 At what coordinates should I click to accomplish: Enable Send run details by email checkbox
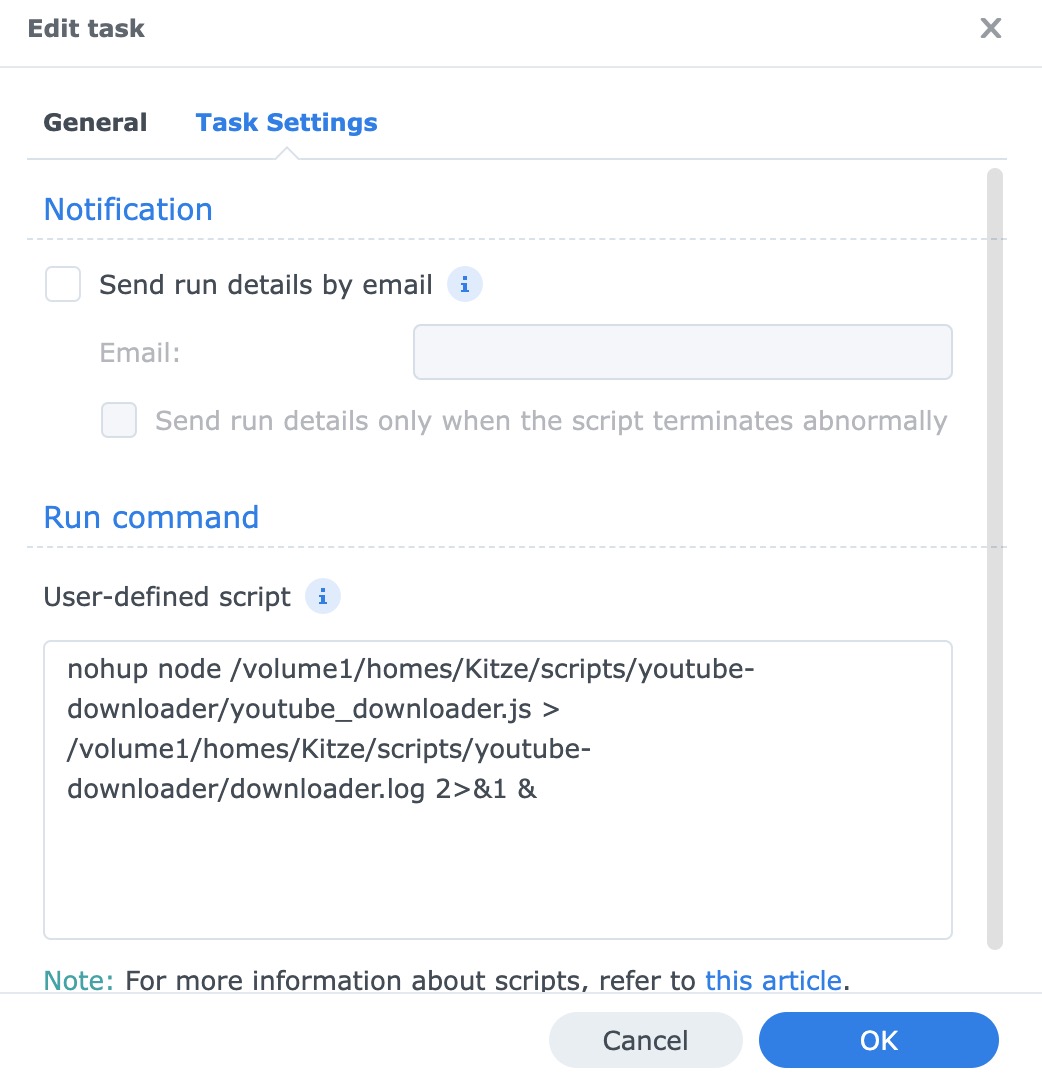tap(63, 285)
